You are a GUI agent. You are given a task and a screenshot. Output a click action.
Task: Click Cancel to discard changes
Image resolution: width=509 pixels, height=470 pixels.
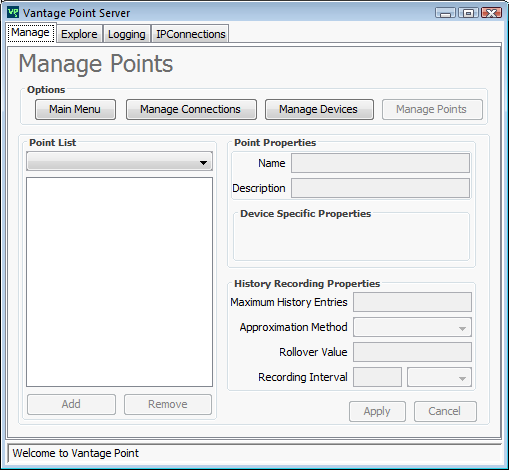pos(445,411)
